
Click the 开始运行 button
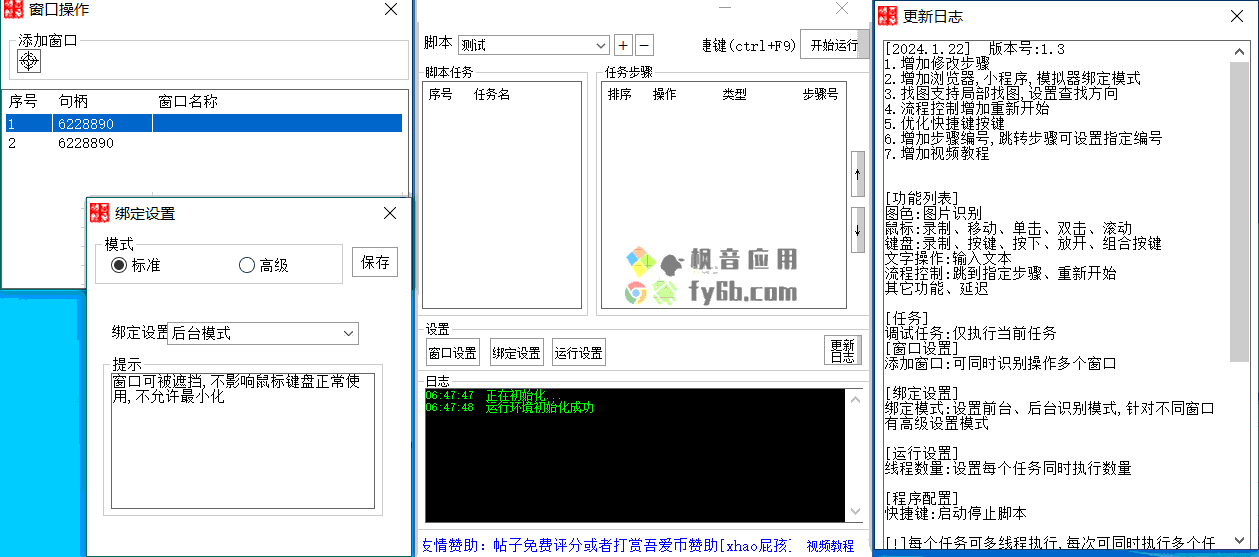834,45
